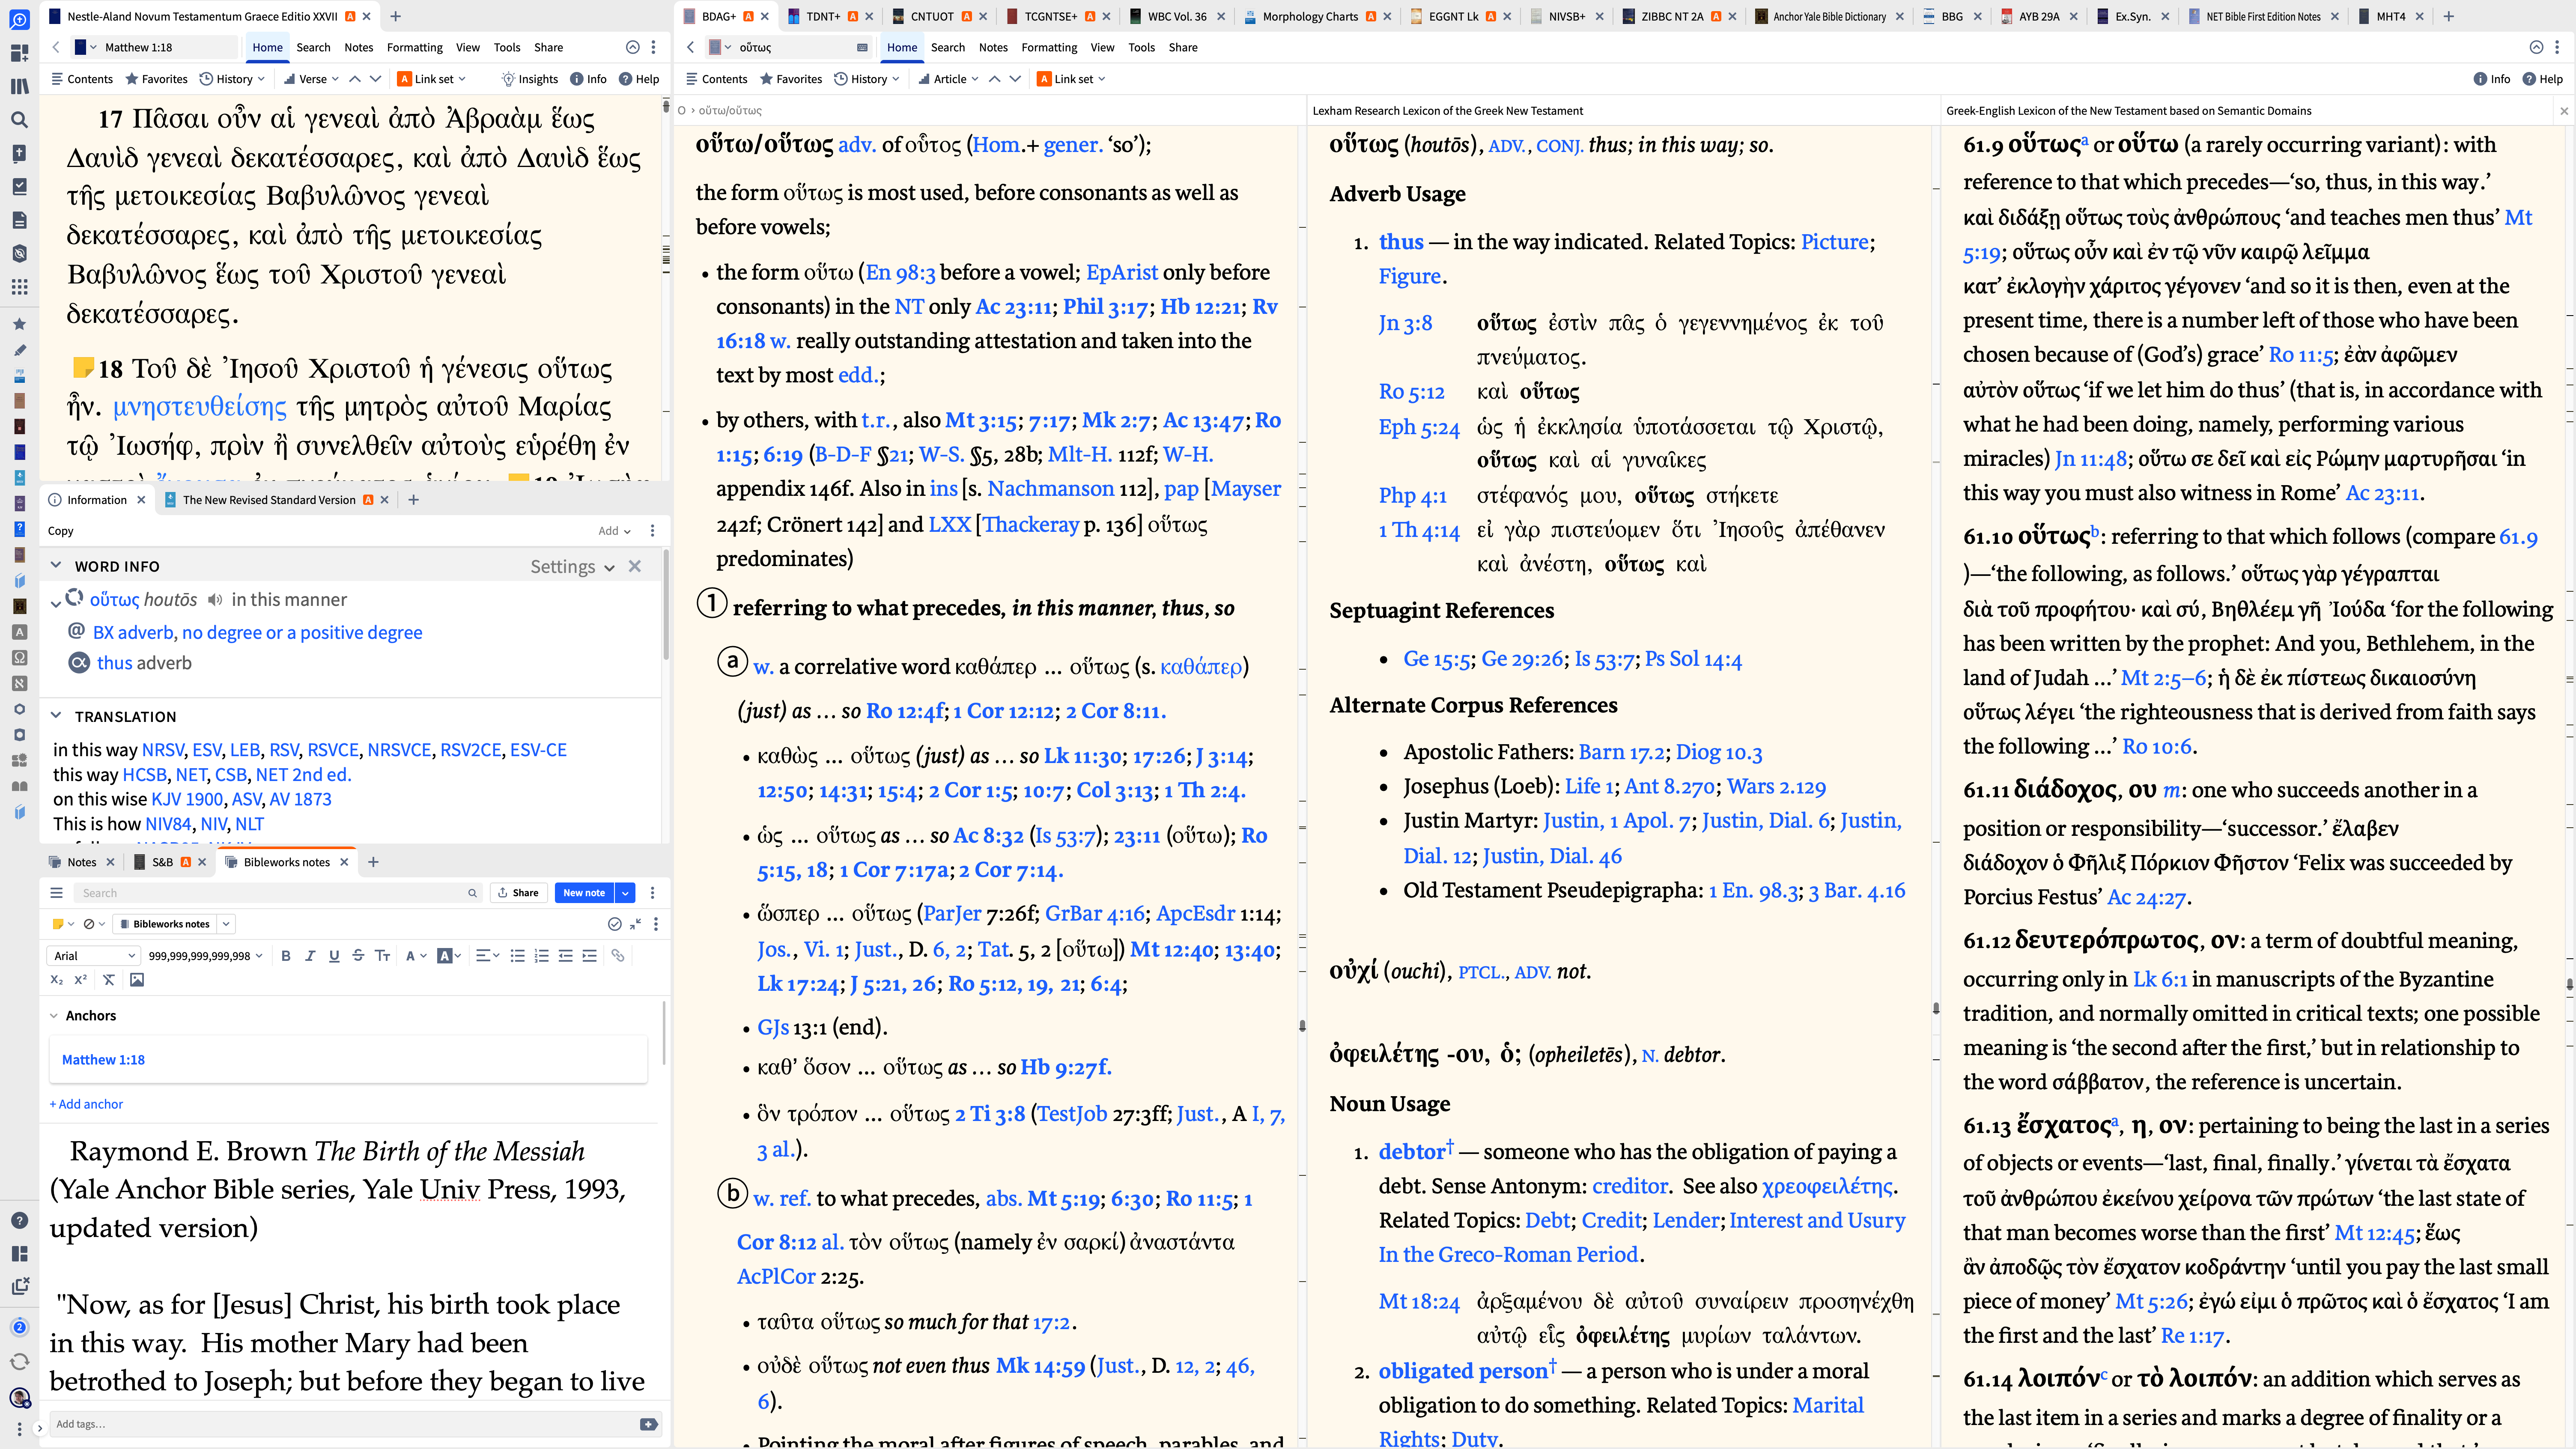Collapse the WORD INFO section
Image resolution: width=2576 pixels, height=1449 pixels.
pyautogui.click(x=56, y=566)
